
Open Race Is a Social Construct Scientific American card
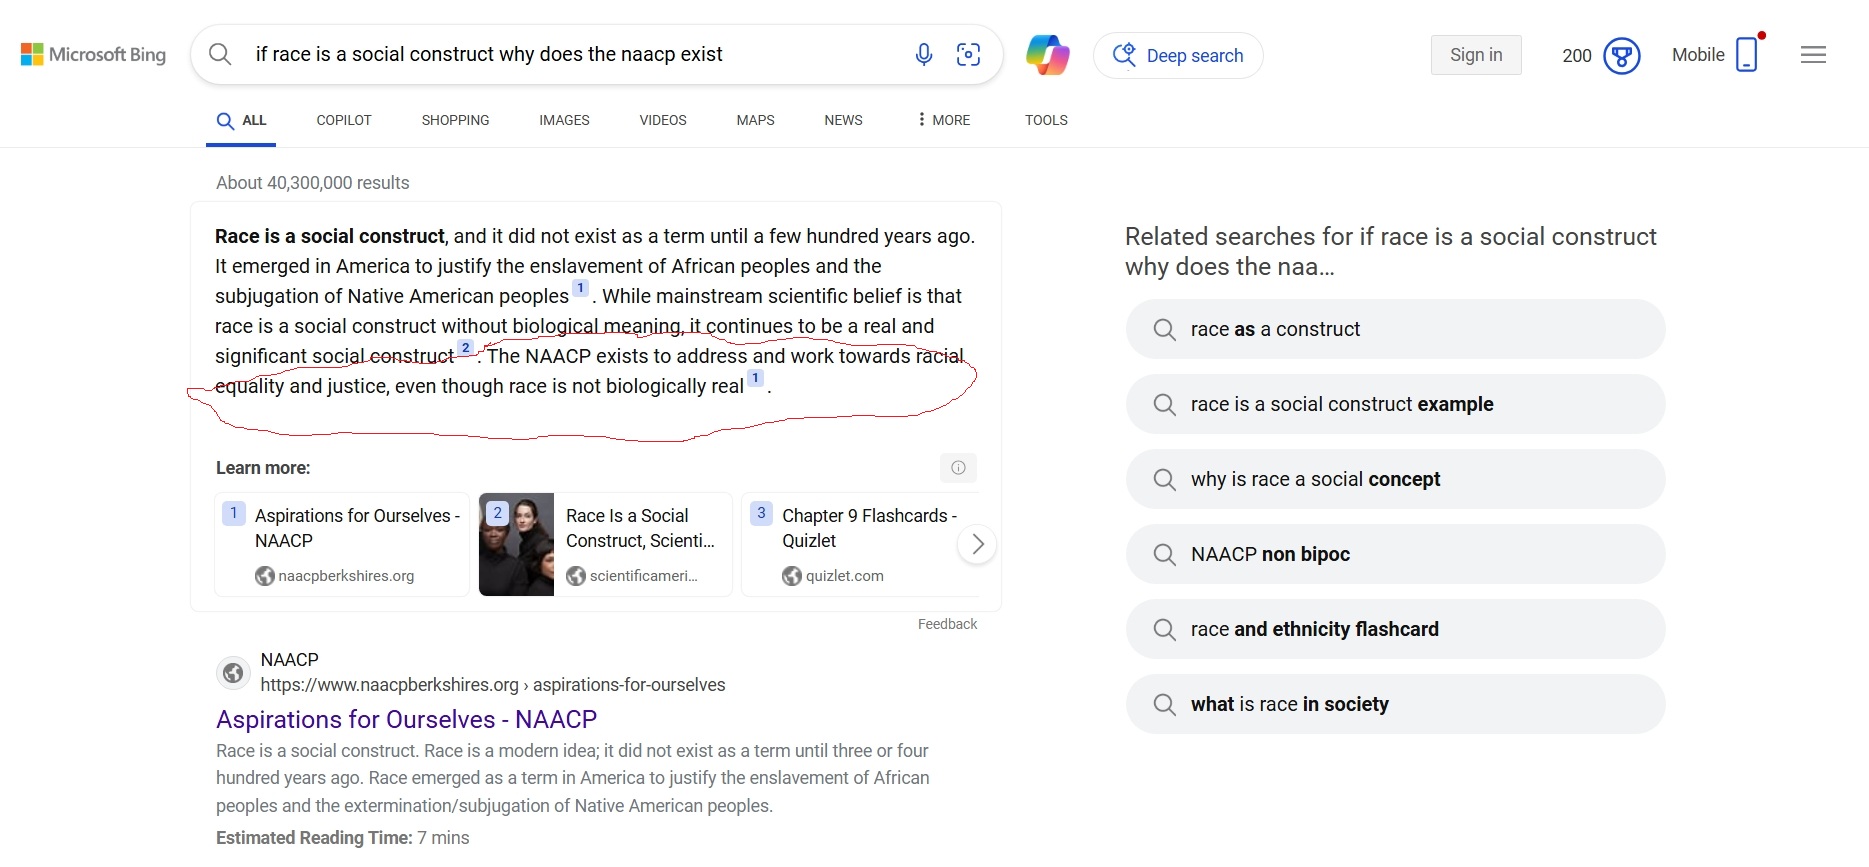click(x=606, y=545)
